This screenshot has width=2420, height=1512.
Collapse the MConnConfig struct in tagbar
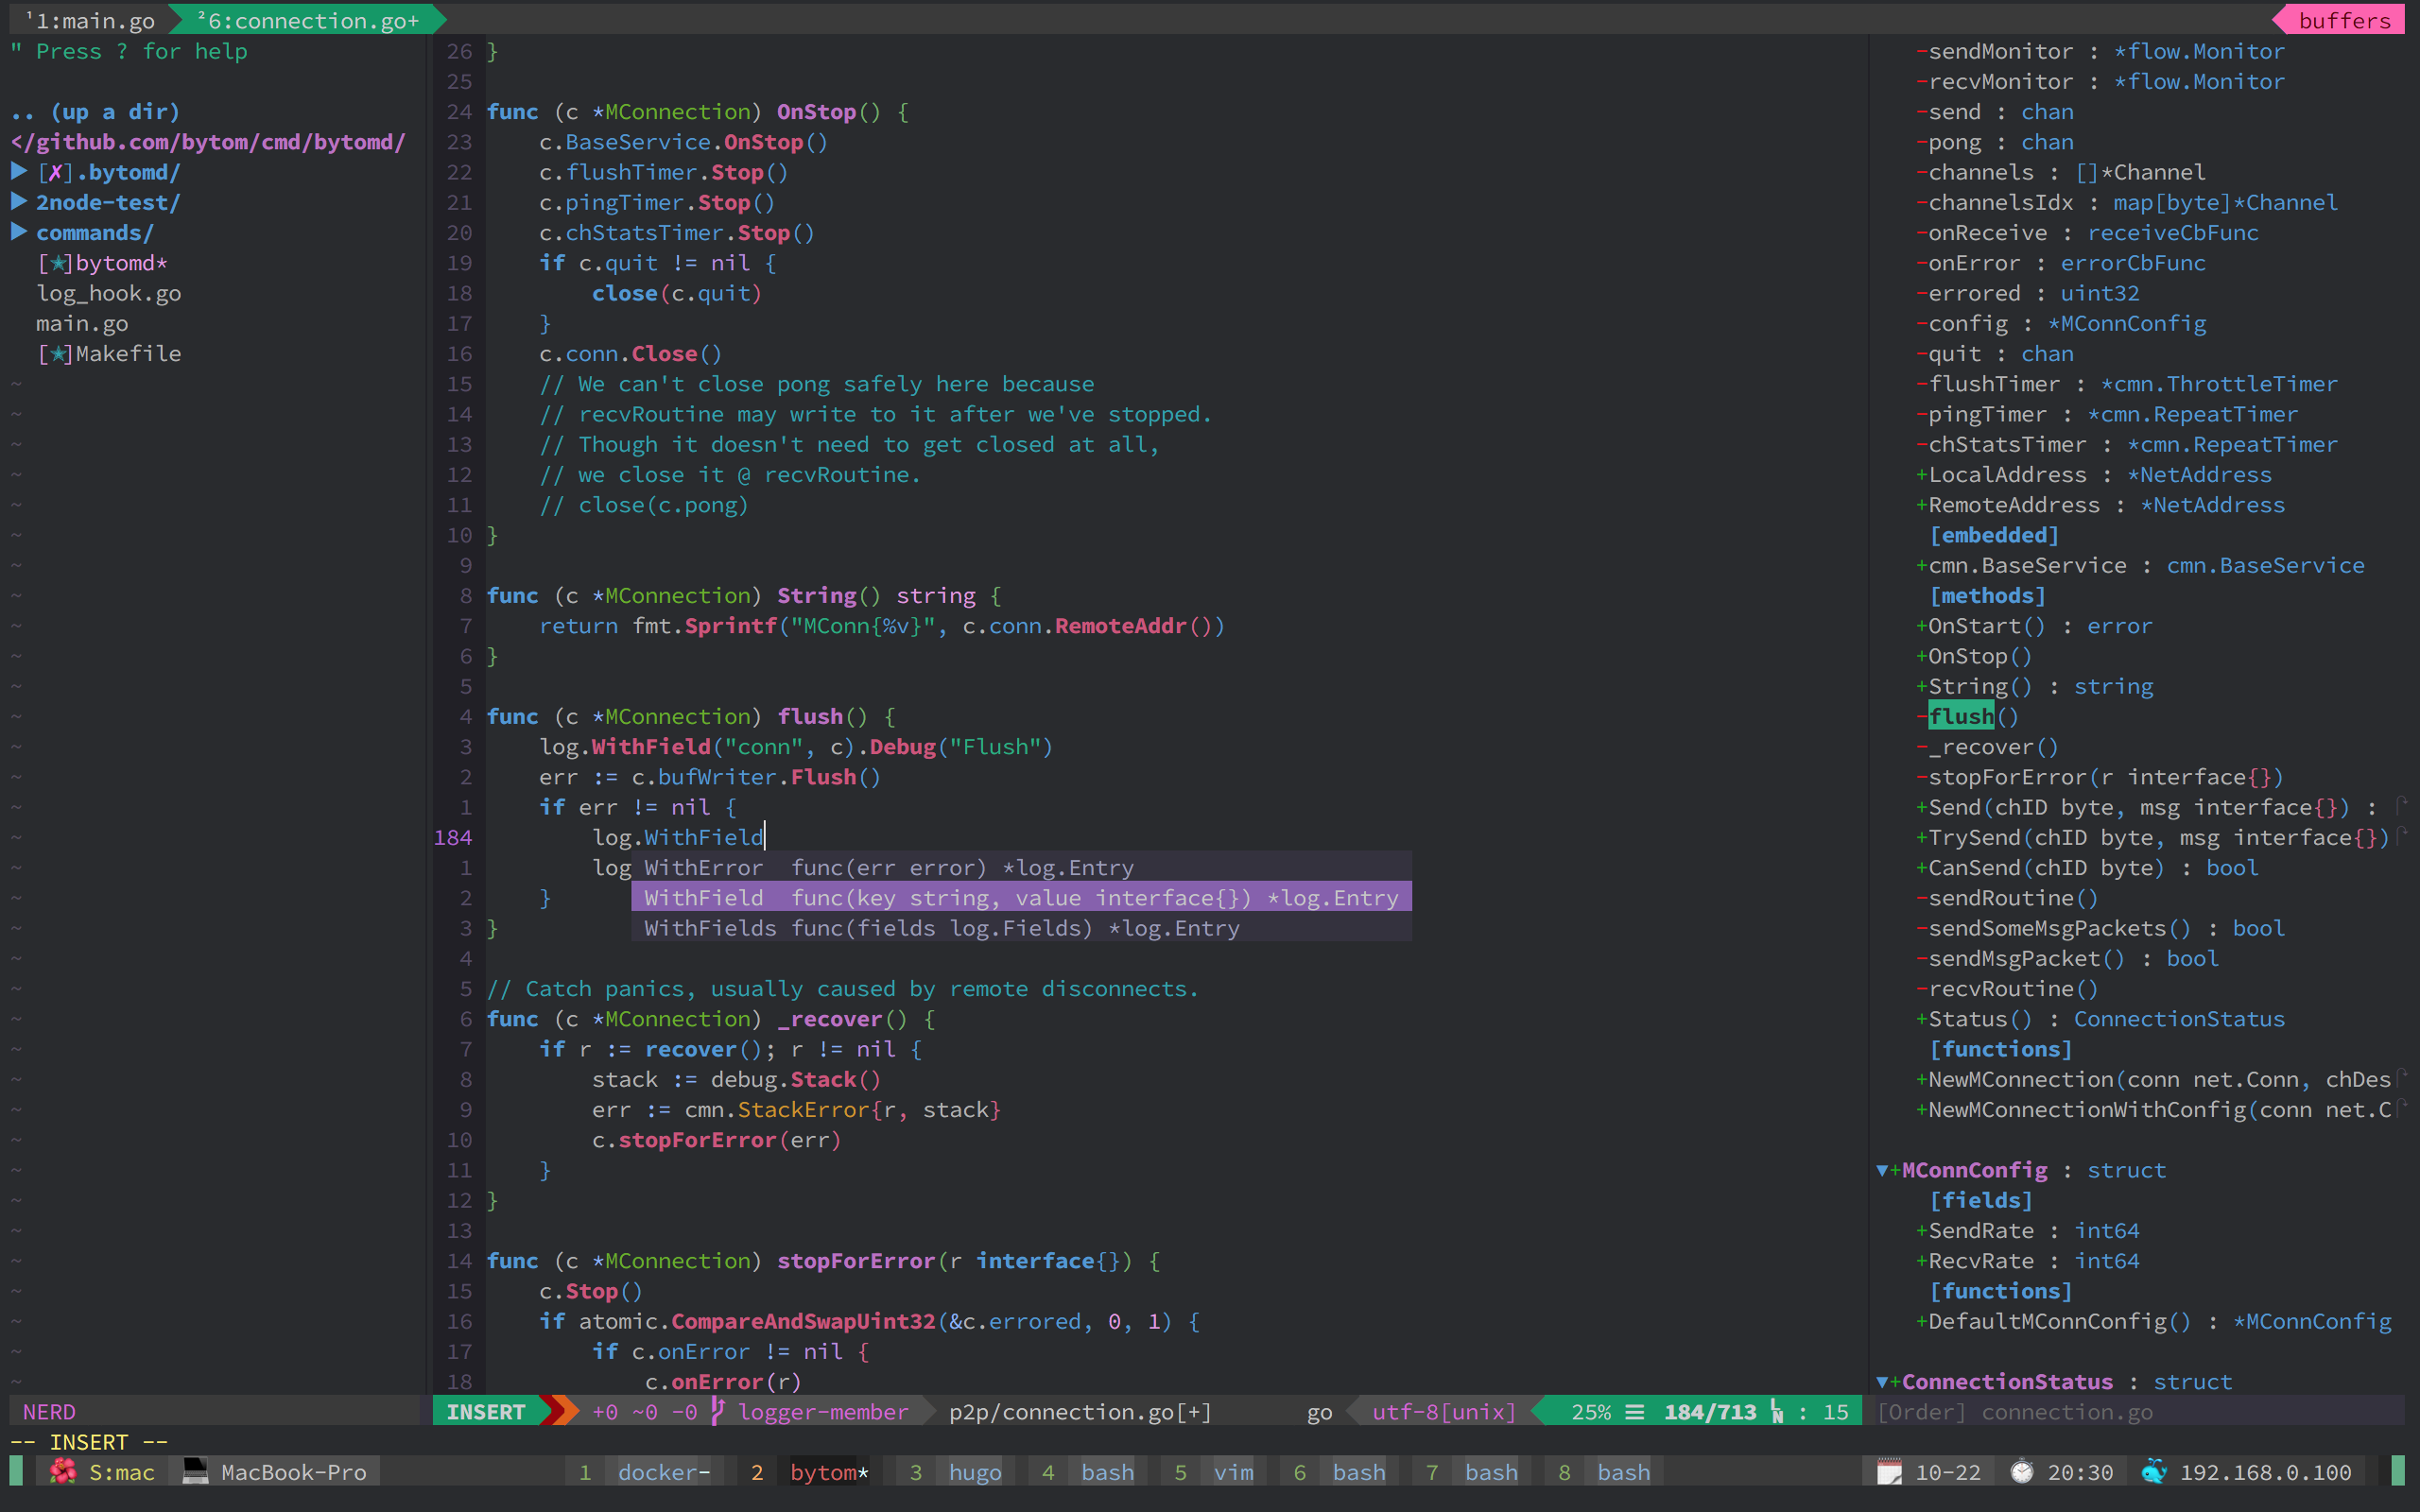click(1882, 1170)
